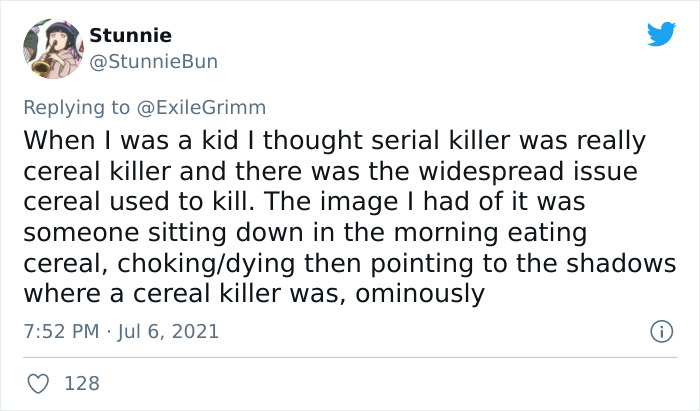Click the Twitter bird logo
The height and width of the screenshot is (411, 700).
tap(661, 34)
